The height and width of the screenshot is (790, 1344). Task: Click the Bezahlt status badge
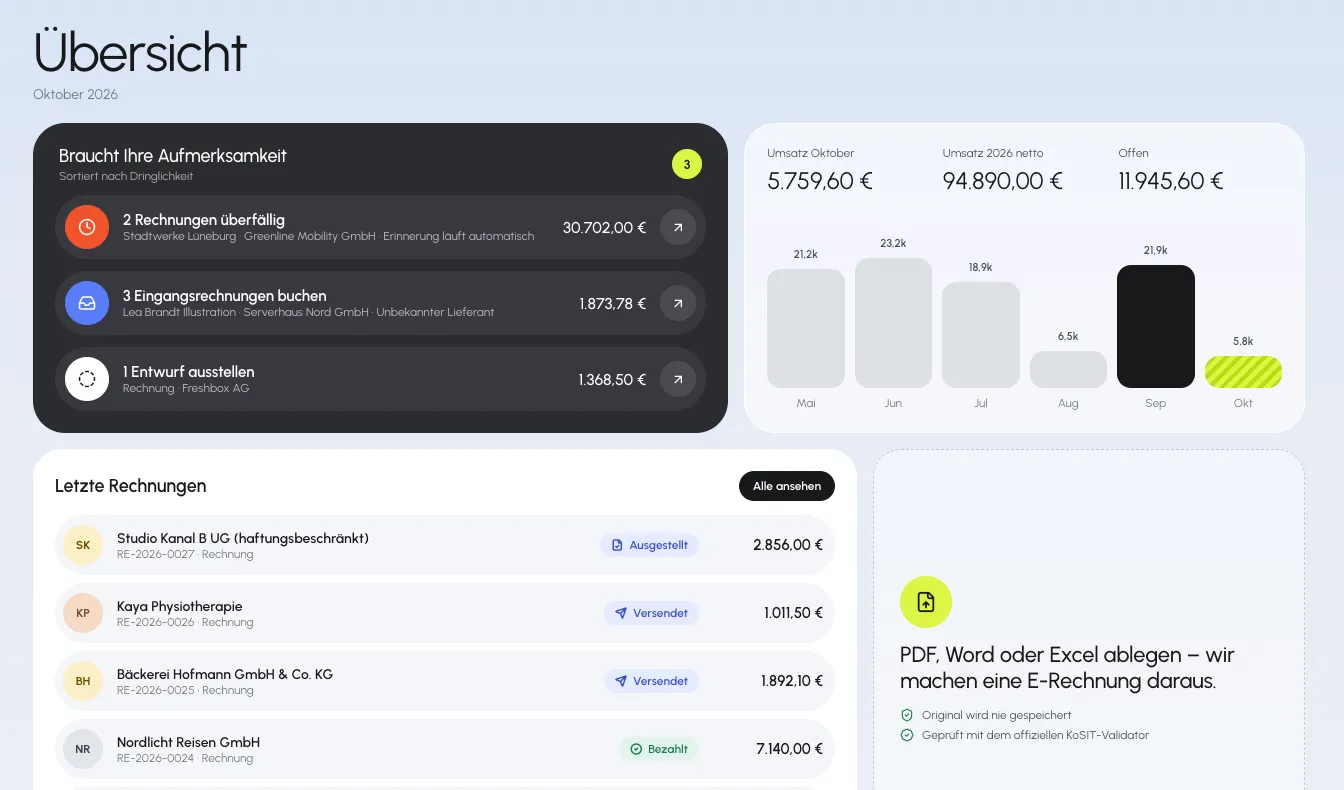pos(659,749)
